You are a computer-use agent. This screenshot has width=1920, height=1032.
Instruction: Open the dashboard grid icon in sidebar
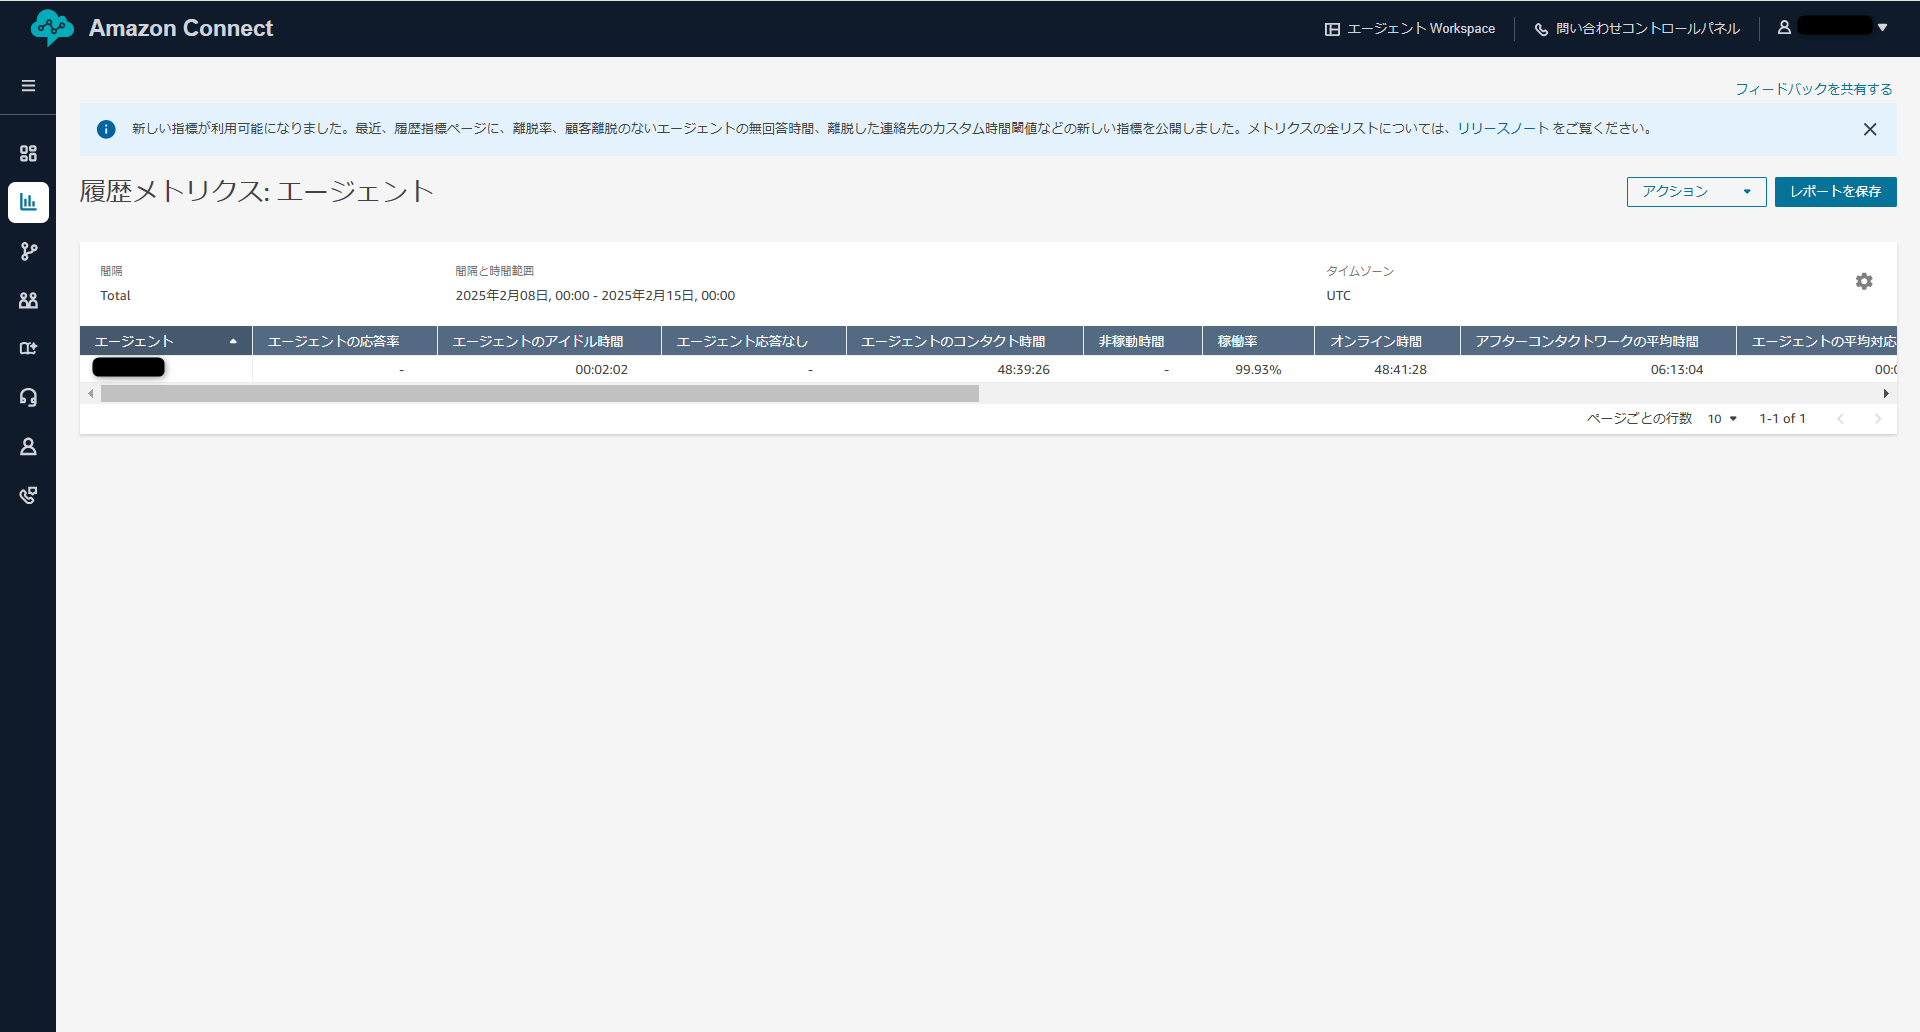(x=28, y=153)
